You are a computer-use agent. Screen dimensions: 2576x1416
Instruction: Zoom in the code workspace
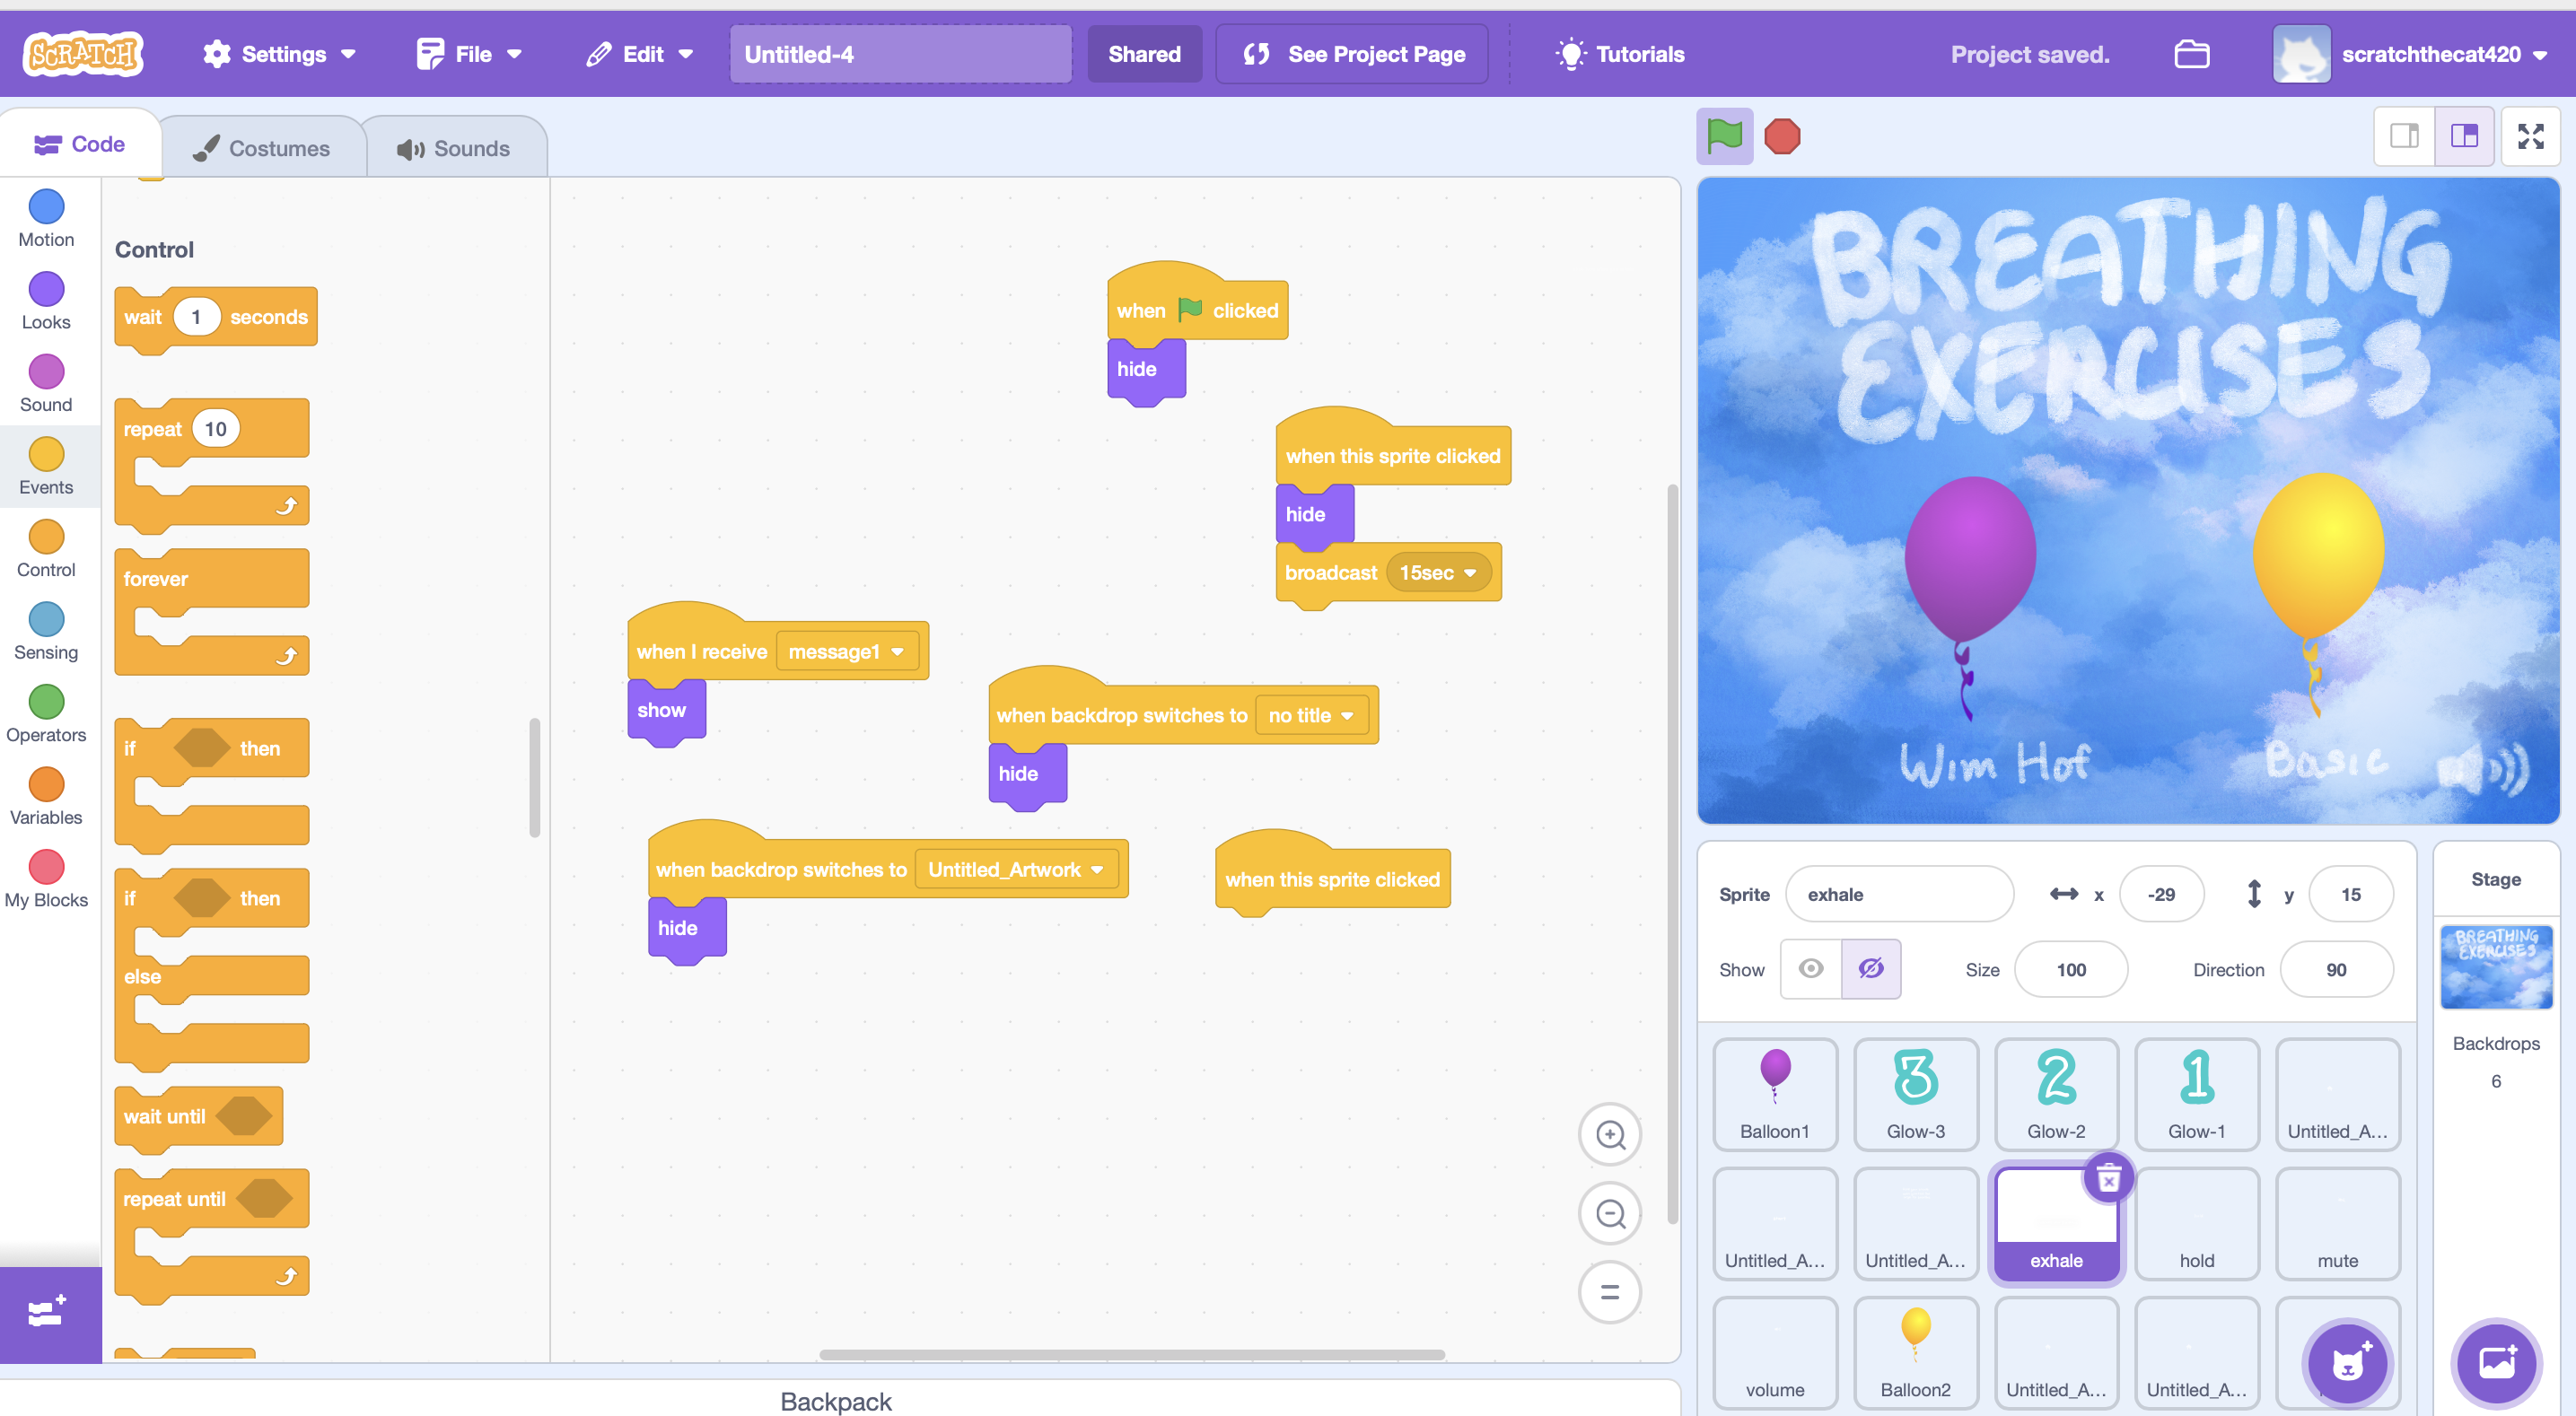(x=1609, y=1134)
